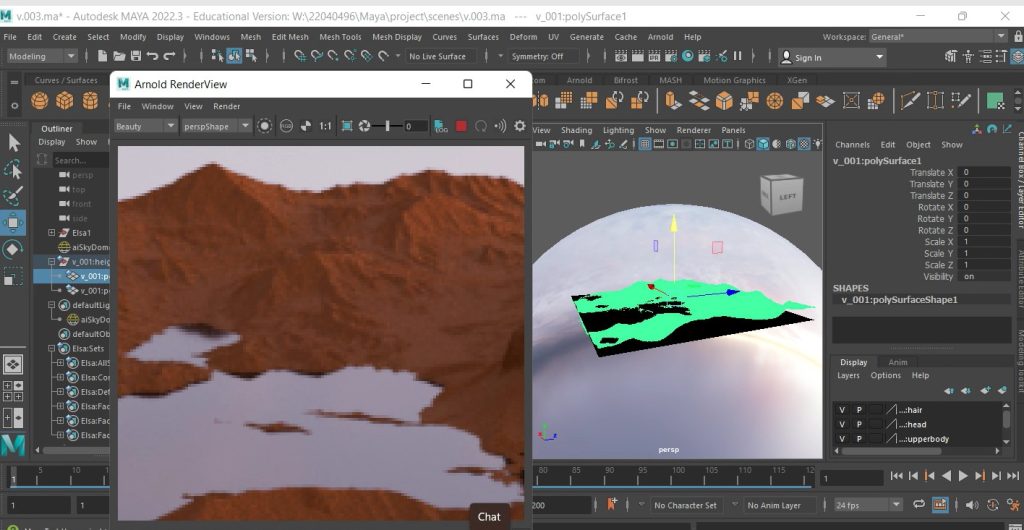Open the 24 fps frame rate dropdown
Viewport: 1024px width, 530px height.
[868, 505]
